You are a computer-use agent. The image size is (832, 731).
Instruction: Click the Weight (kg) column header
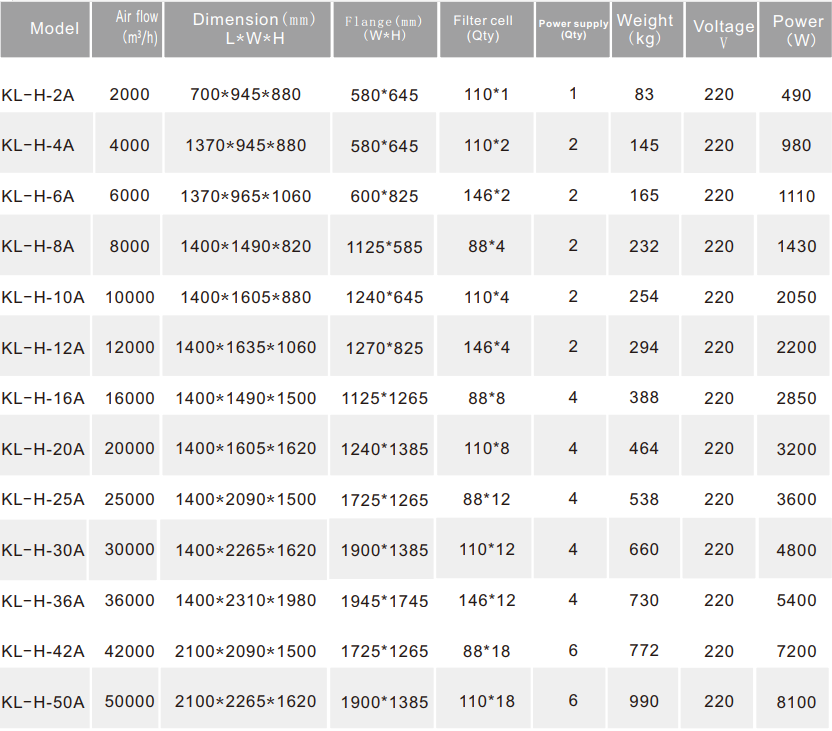pyautogui.click(x=645, y=28)
